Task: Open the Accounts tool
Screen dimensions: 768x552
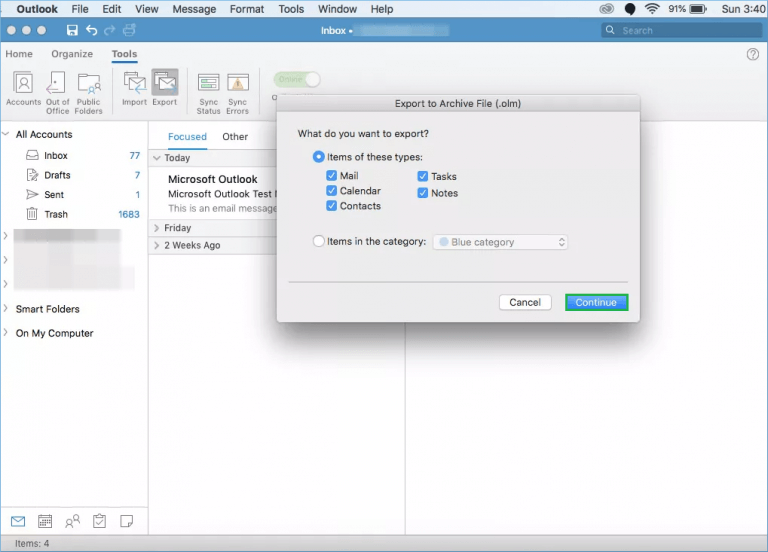Action: [x=23, y=89]
